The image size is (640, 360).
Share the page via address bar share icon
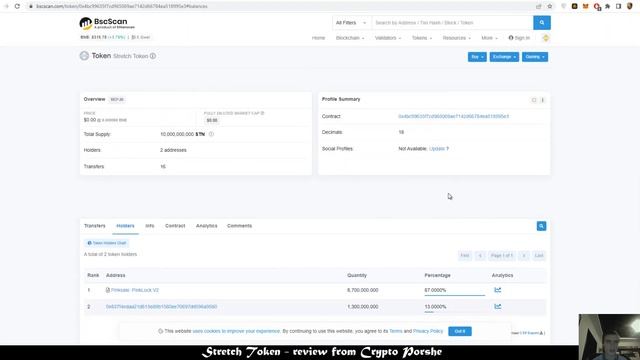(x=538, y=6)
